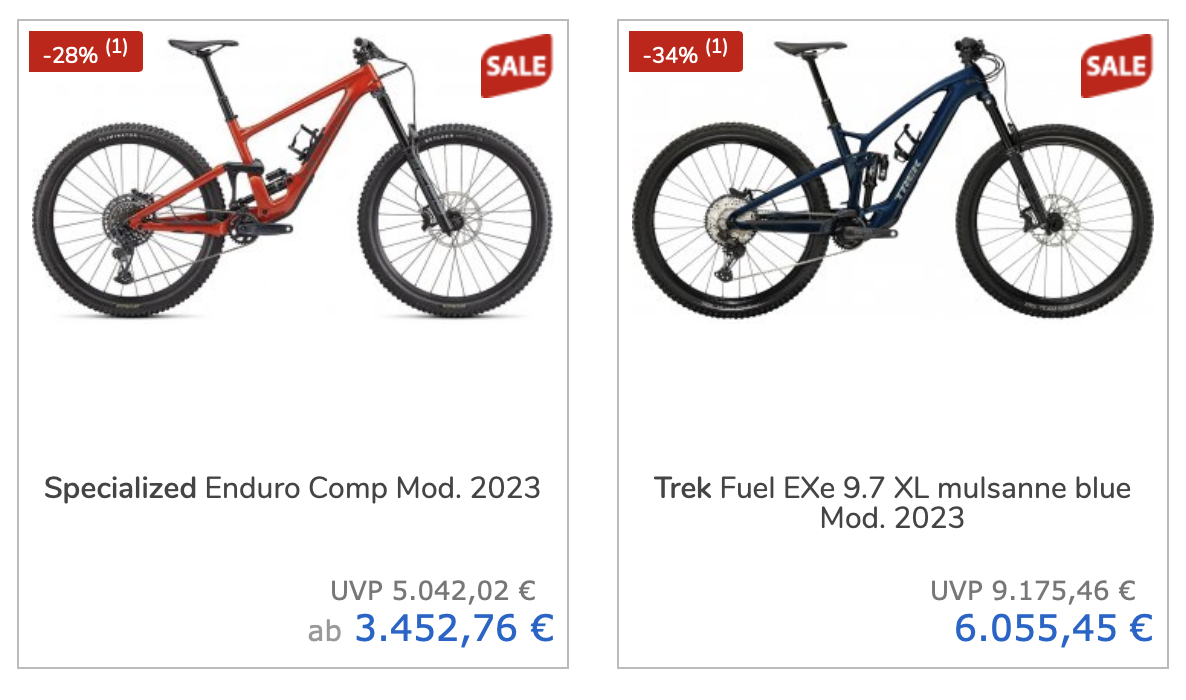This screenshot has height=700, width=1186.
Task: Click the SALE badge on the Trek Fuel EXe card
Action: (x=1116, y=66)
